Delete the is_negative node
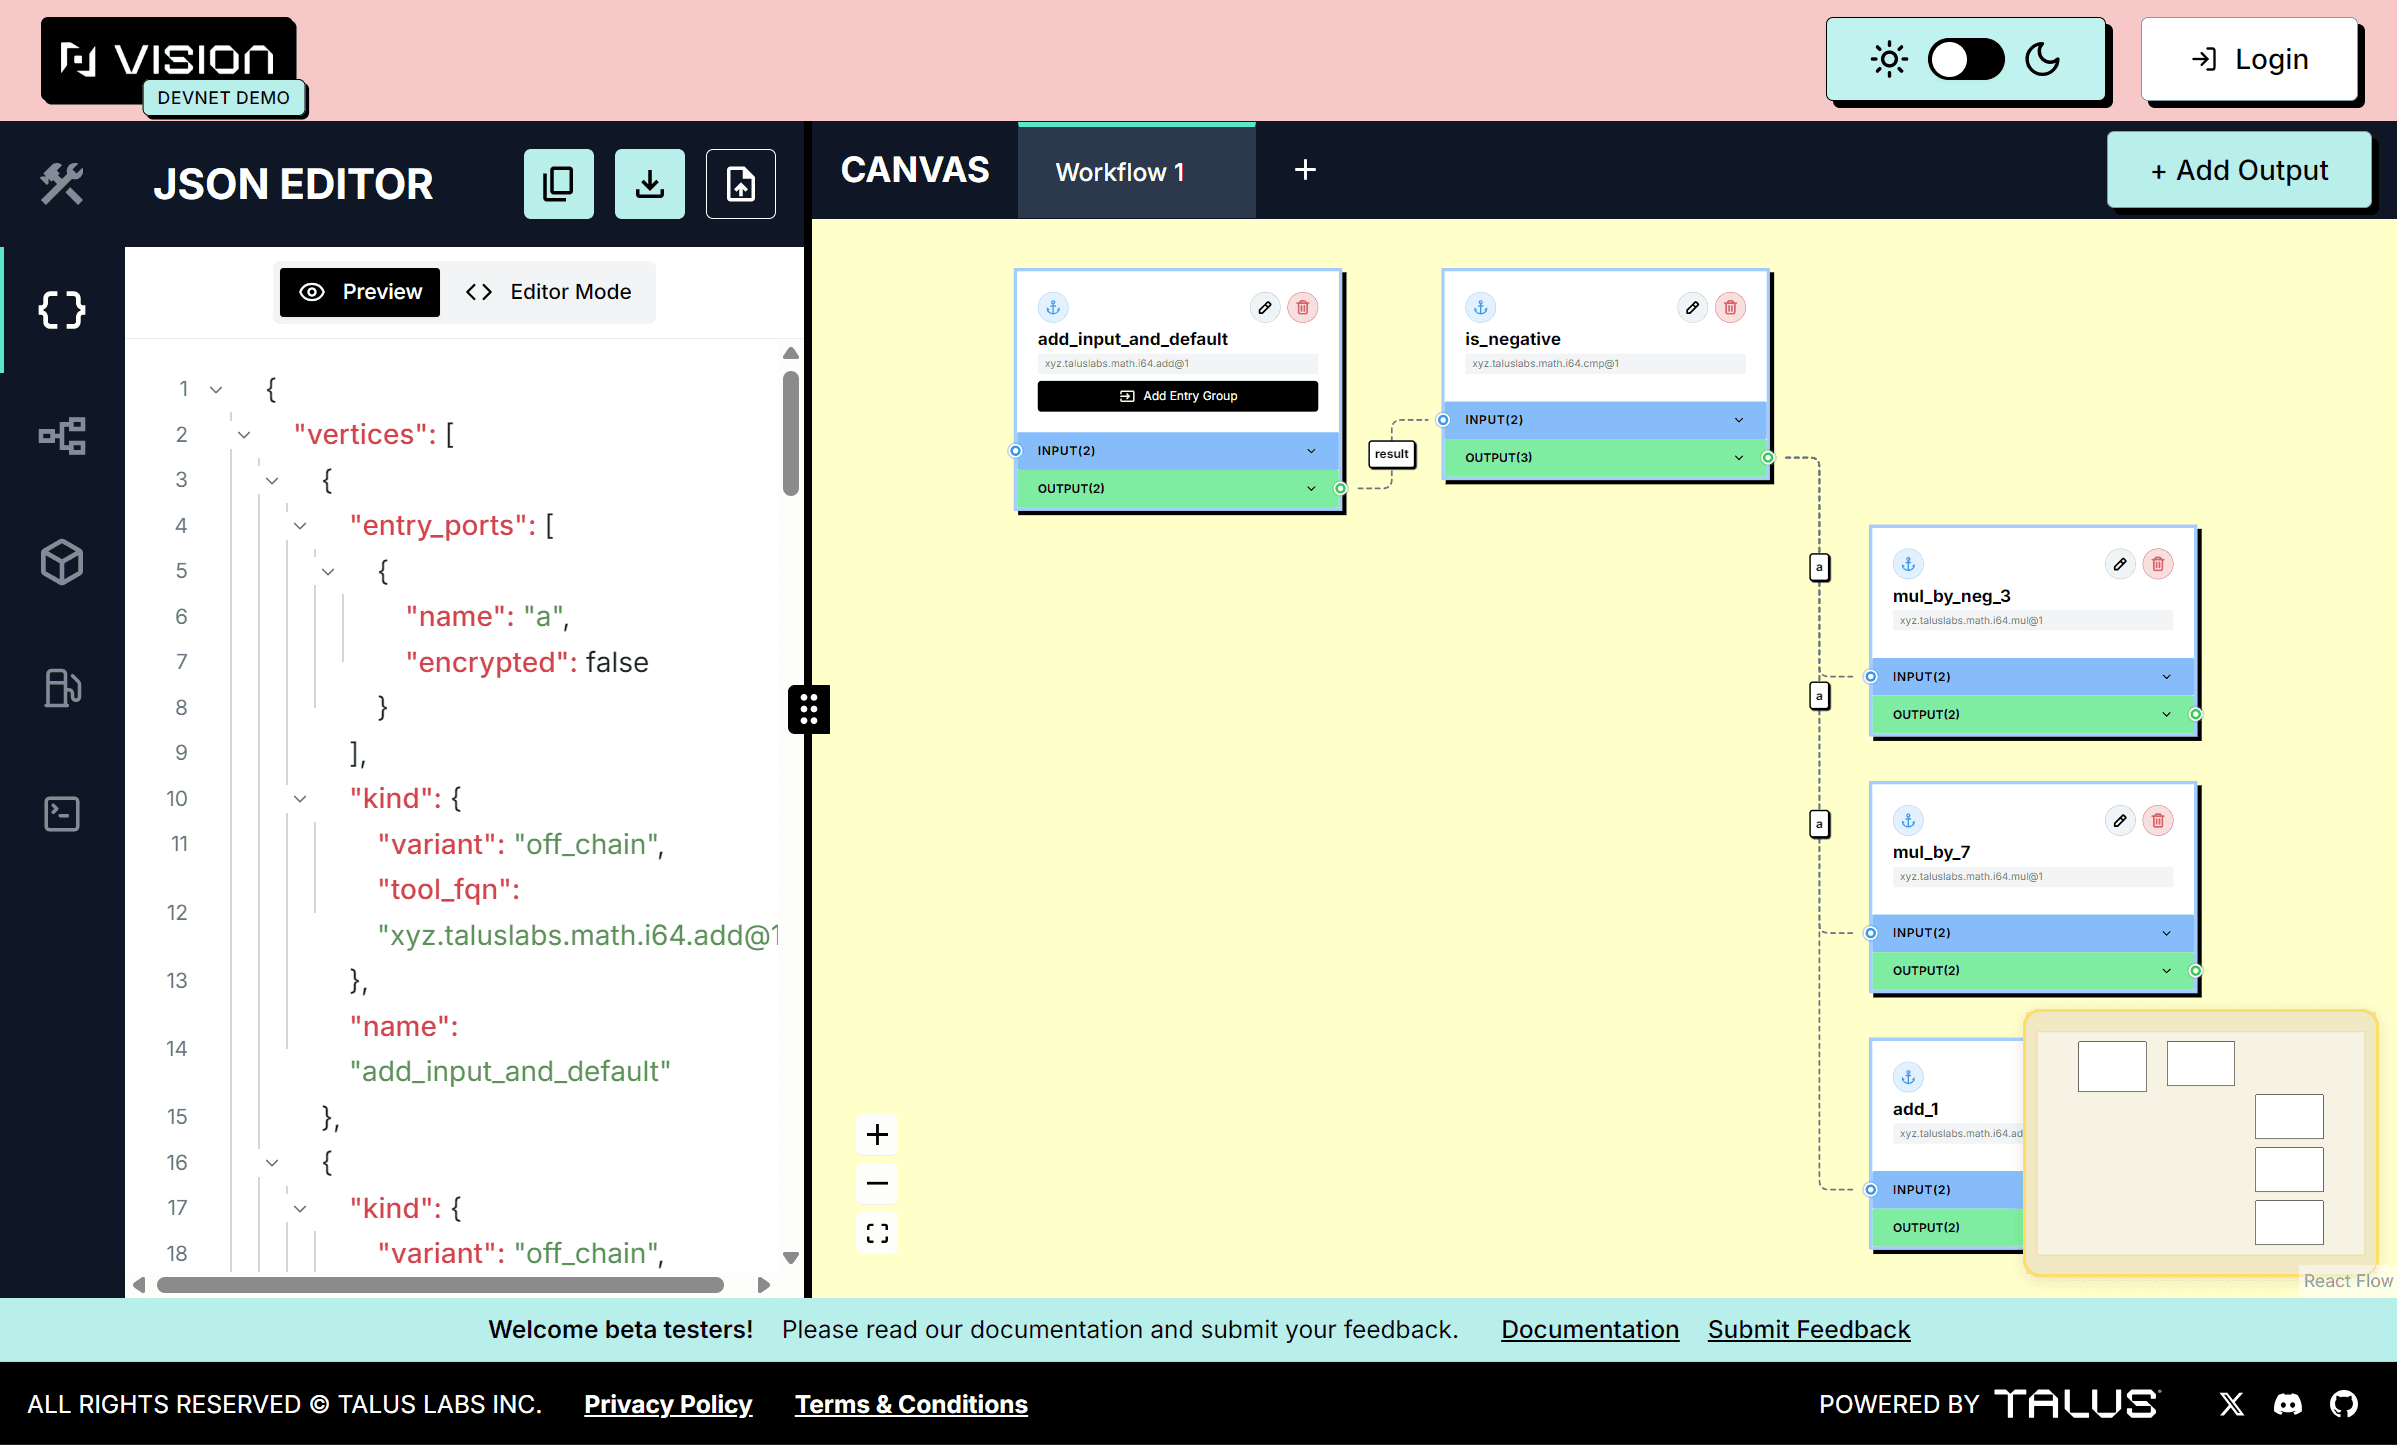Screen dimensions: 2397x1445 click(1730, 308)
